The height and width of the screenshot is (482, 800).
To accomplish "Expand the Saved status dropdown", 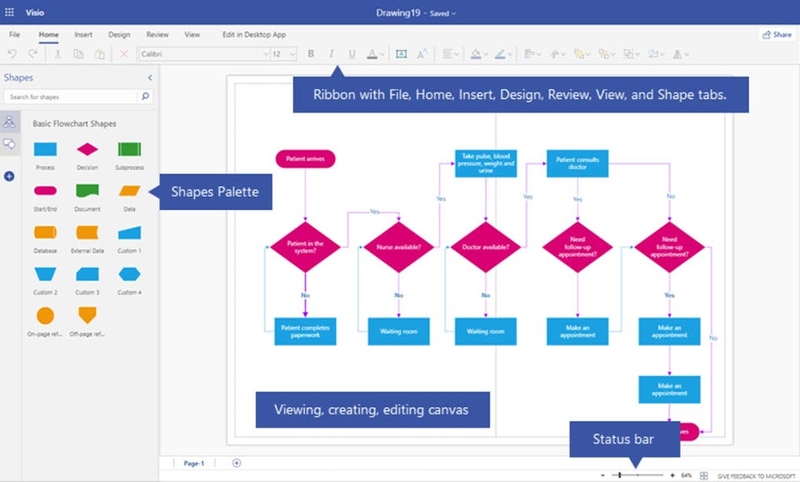I will (442, 14).
